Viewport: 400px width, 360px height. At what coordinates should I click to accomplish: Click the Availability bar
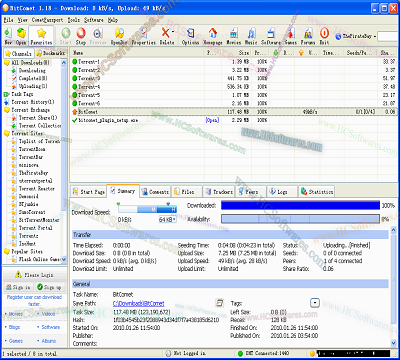300,219
